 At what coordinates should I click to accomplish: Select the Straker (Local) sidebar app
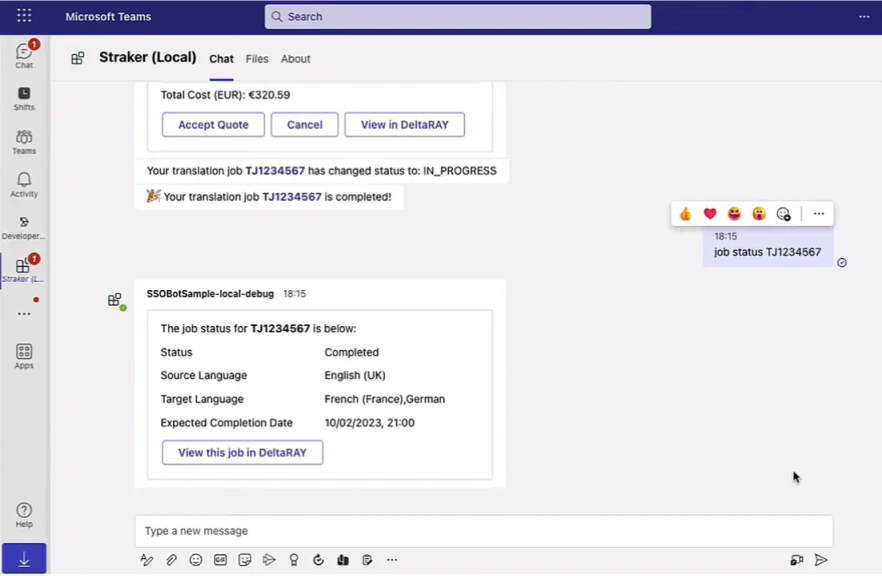(24, 270)
